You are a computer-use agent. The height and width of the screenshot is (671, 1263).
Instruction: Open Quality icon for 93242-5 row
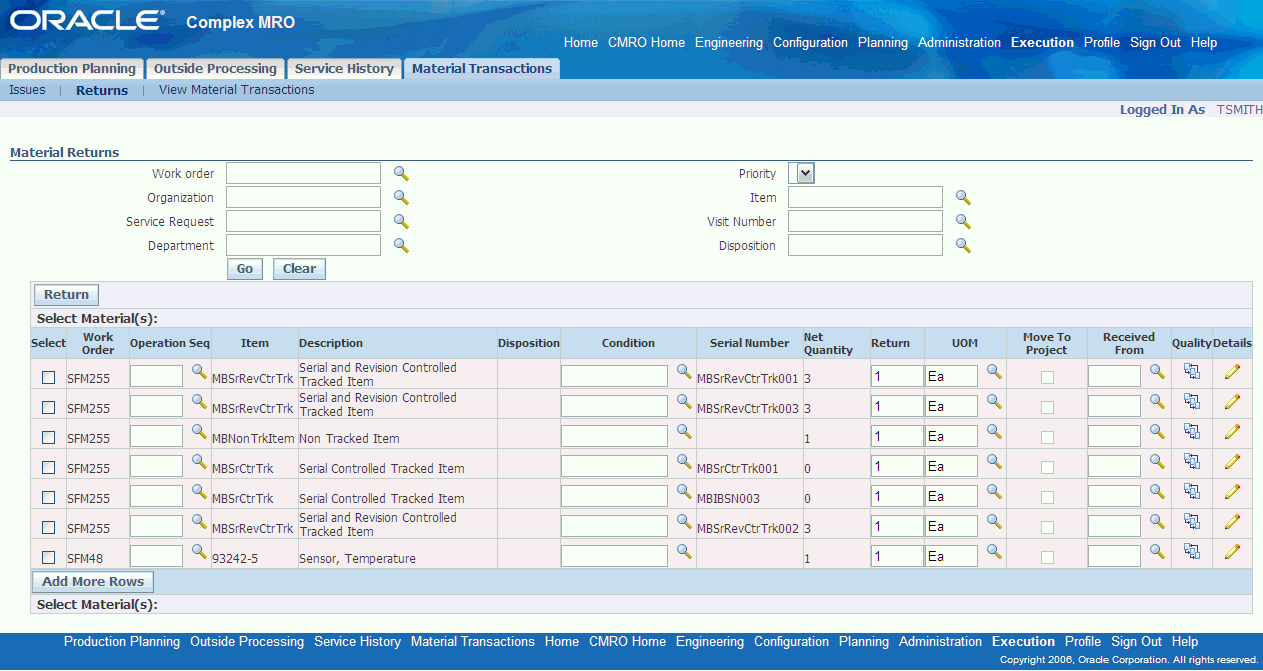[1191, 551]
